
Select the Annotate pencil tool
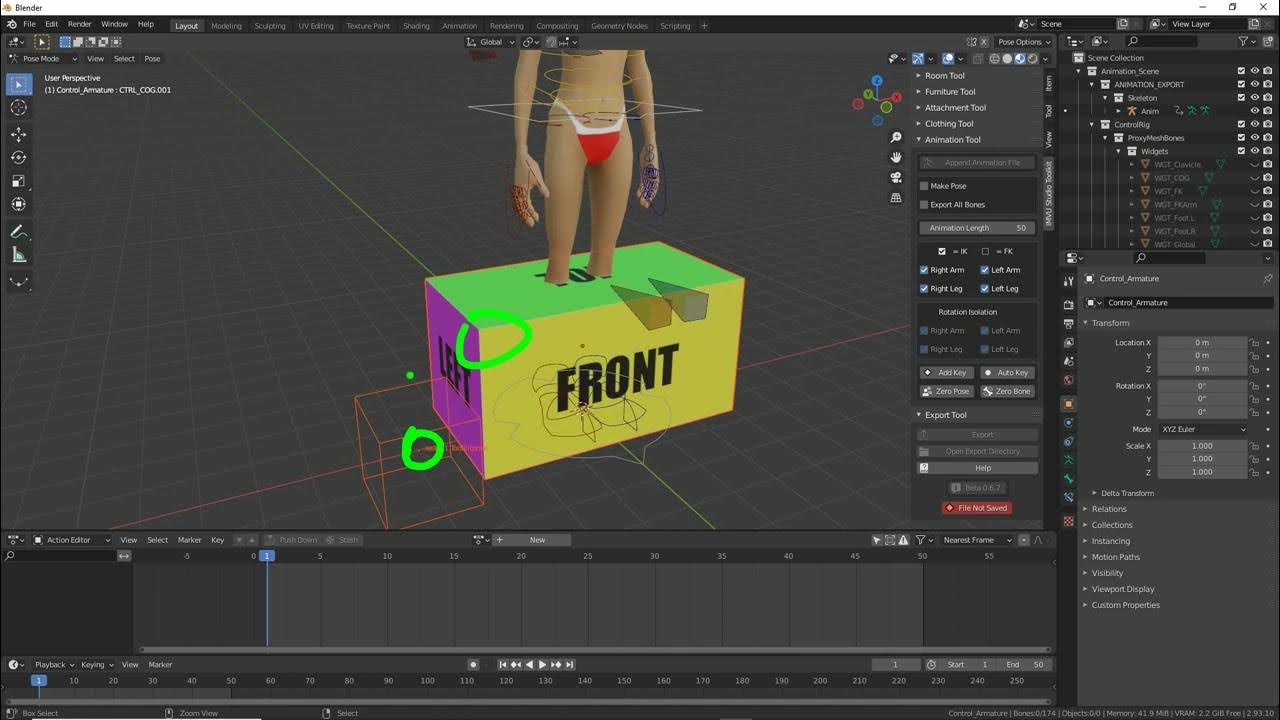click(18, 231)
